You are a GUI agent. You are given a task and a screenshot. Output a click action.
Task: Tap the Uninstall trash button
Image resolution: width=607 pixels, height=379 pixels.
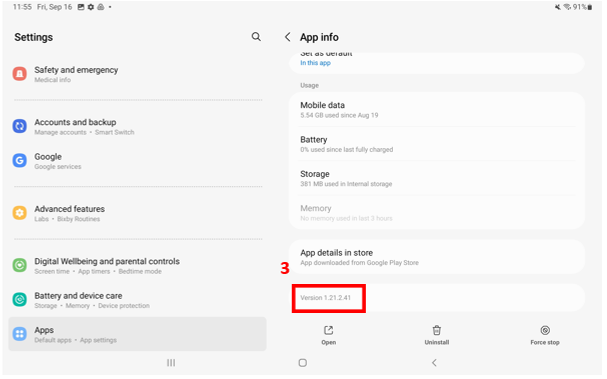pyautogui.click(x=437, y=335)
